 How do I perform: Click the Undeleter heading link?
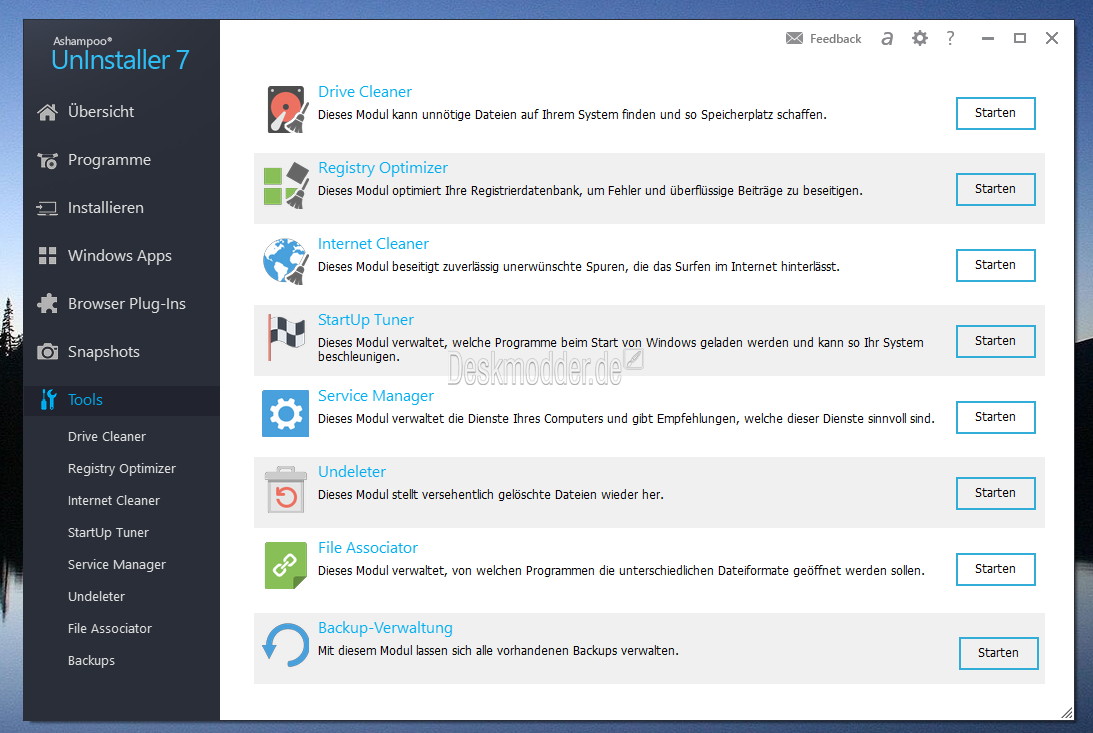352,472
